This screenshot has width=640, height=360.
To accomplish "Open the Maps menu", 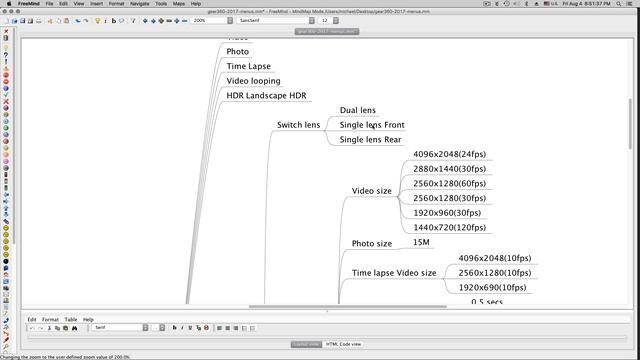I will click(179, 4).
